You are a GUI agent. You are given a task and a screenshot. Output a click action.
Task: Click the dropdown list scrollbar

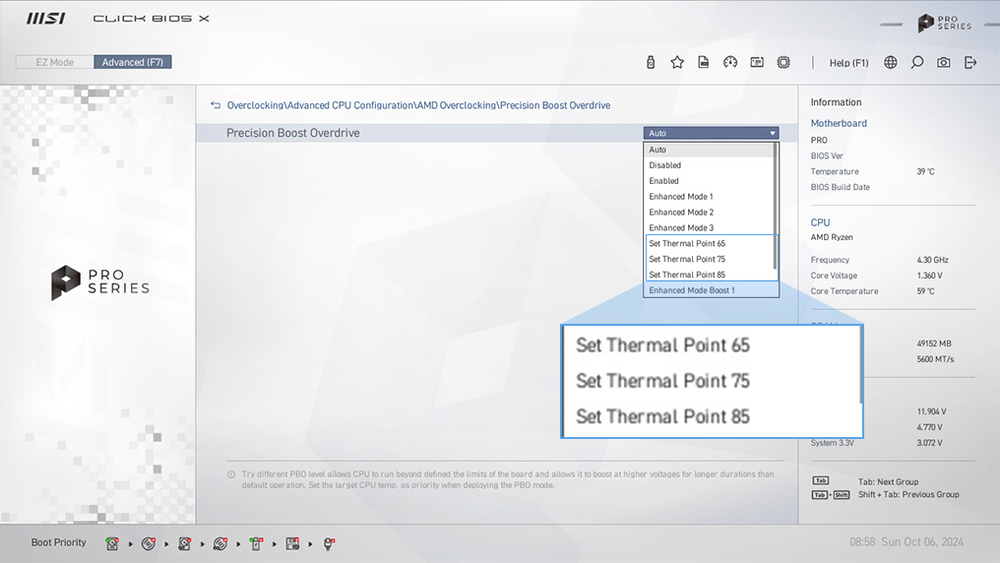pyautogui.click(x=776, y=205)
